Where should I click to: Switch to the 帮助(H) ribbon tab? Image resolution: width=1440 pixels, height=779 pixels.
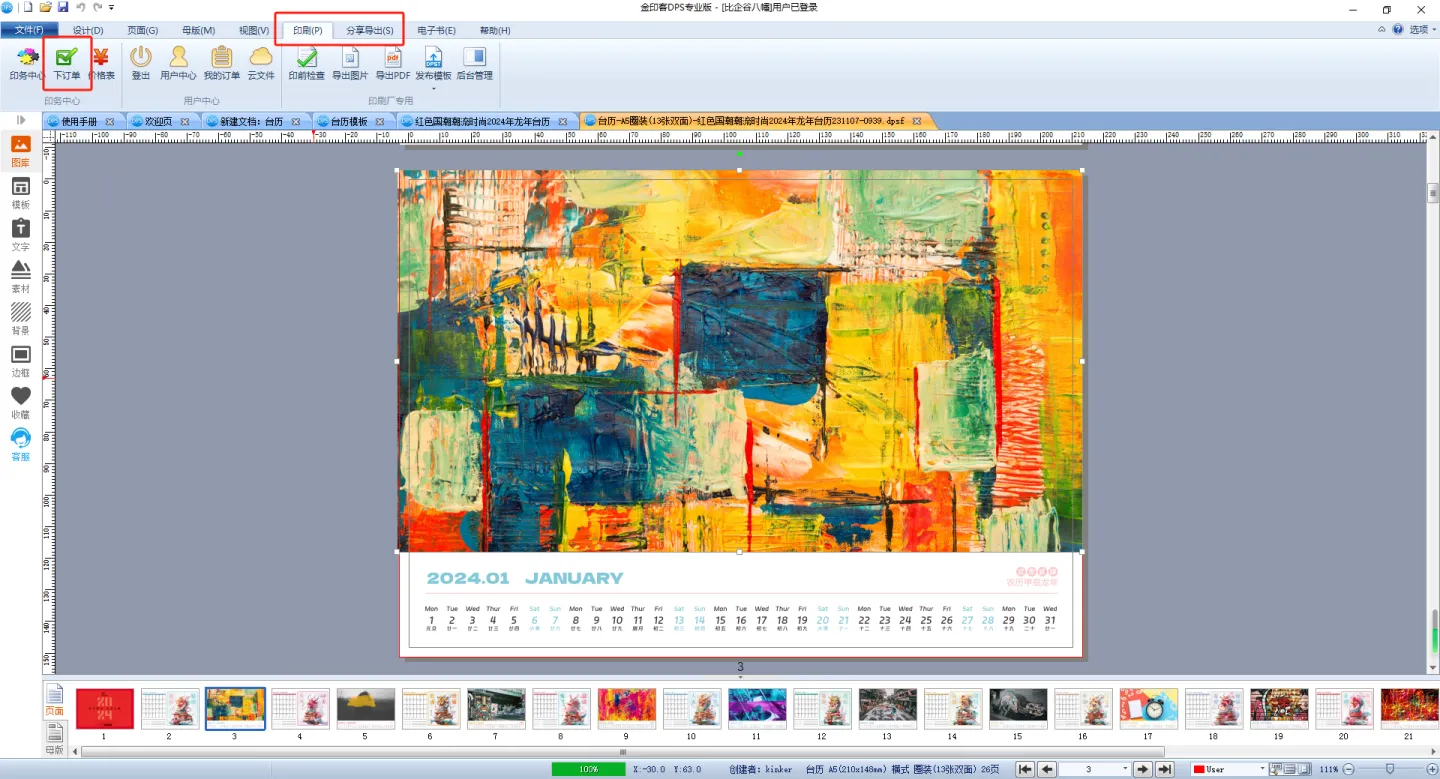(495, 31)
